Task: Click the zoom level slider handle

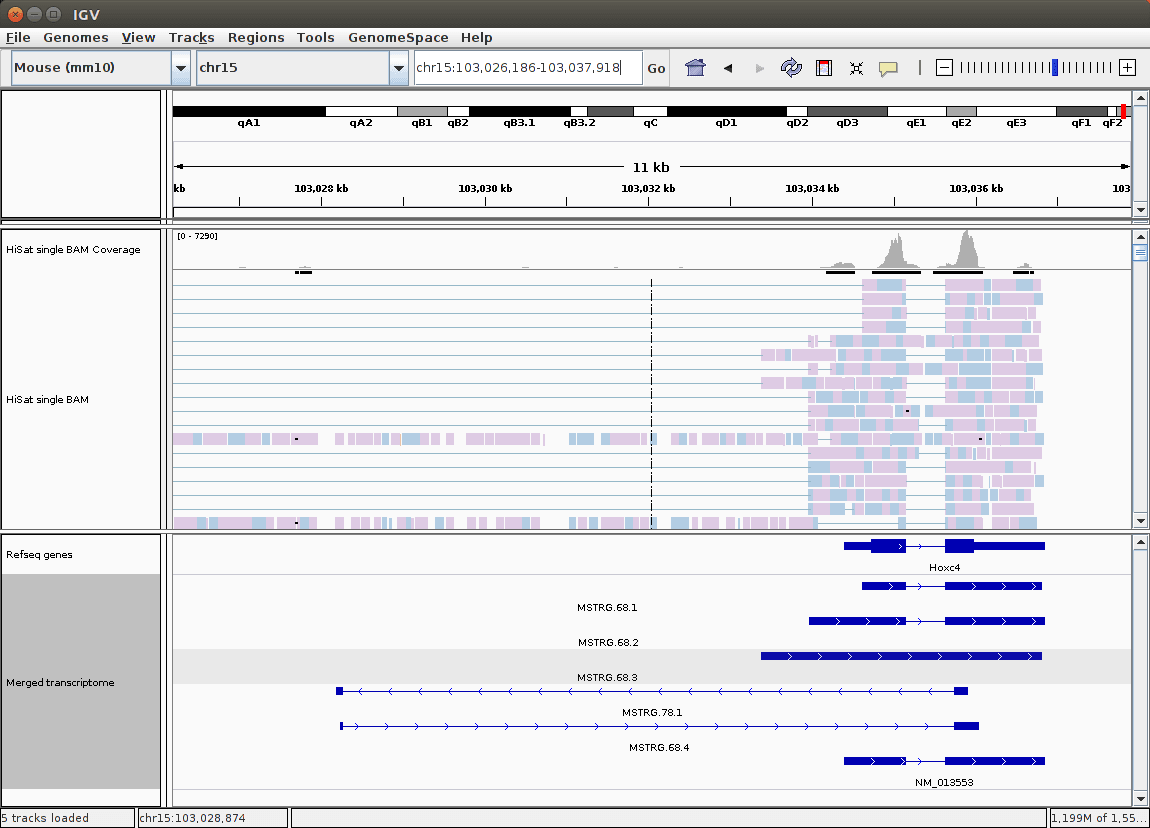Action: pos(1054,68)
